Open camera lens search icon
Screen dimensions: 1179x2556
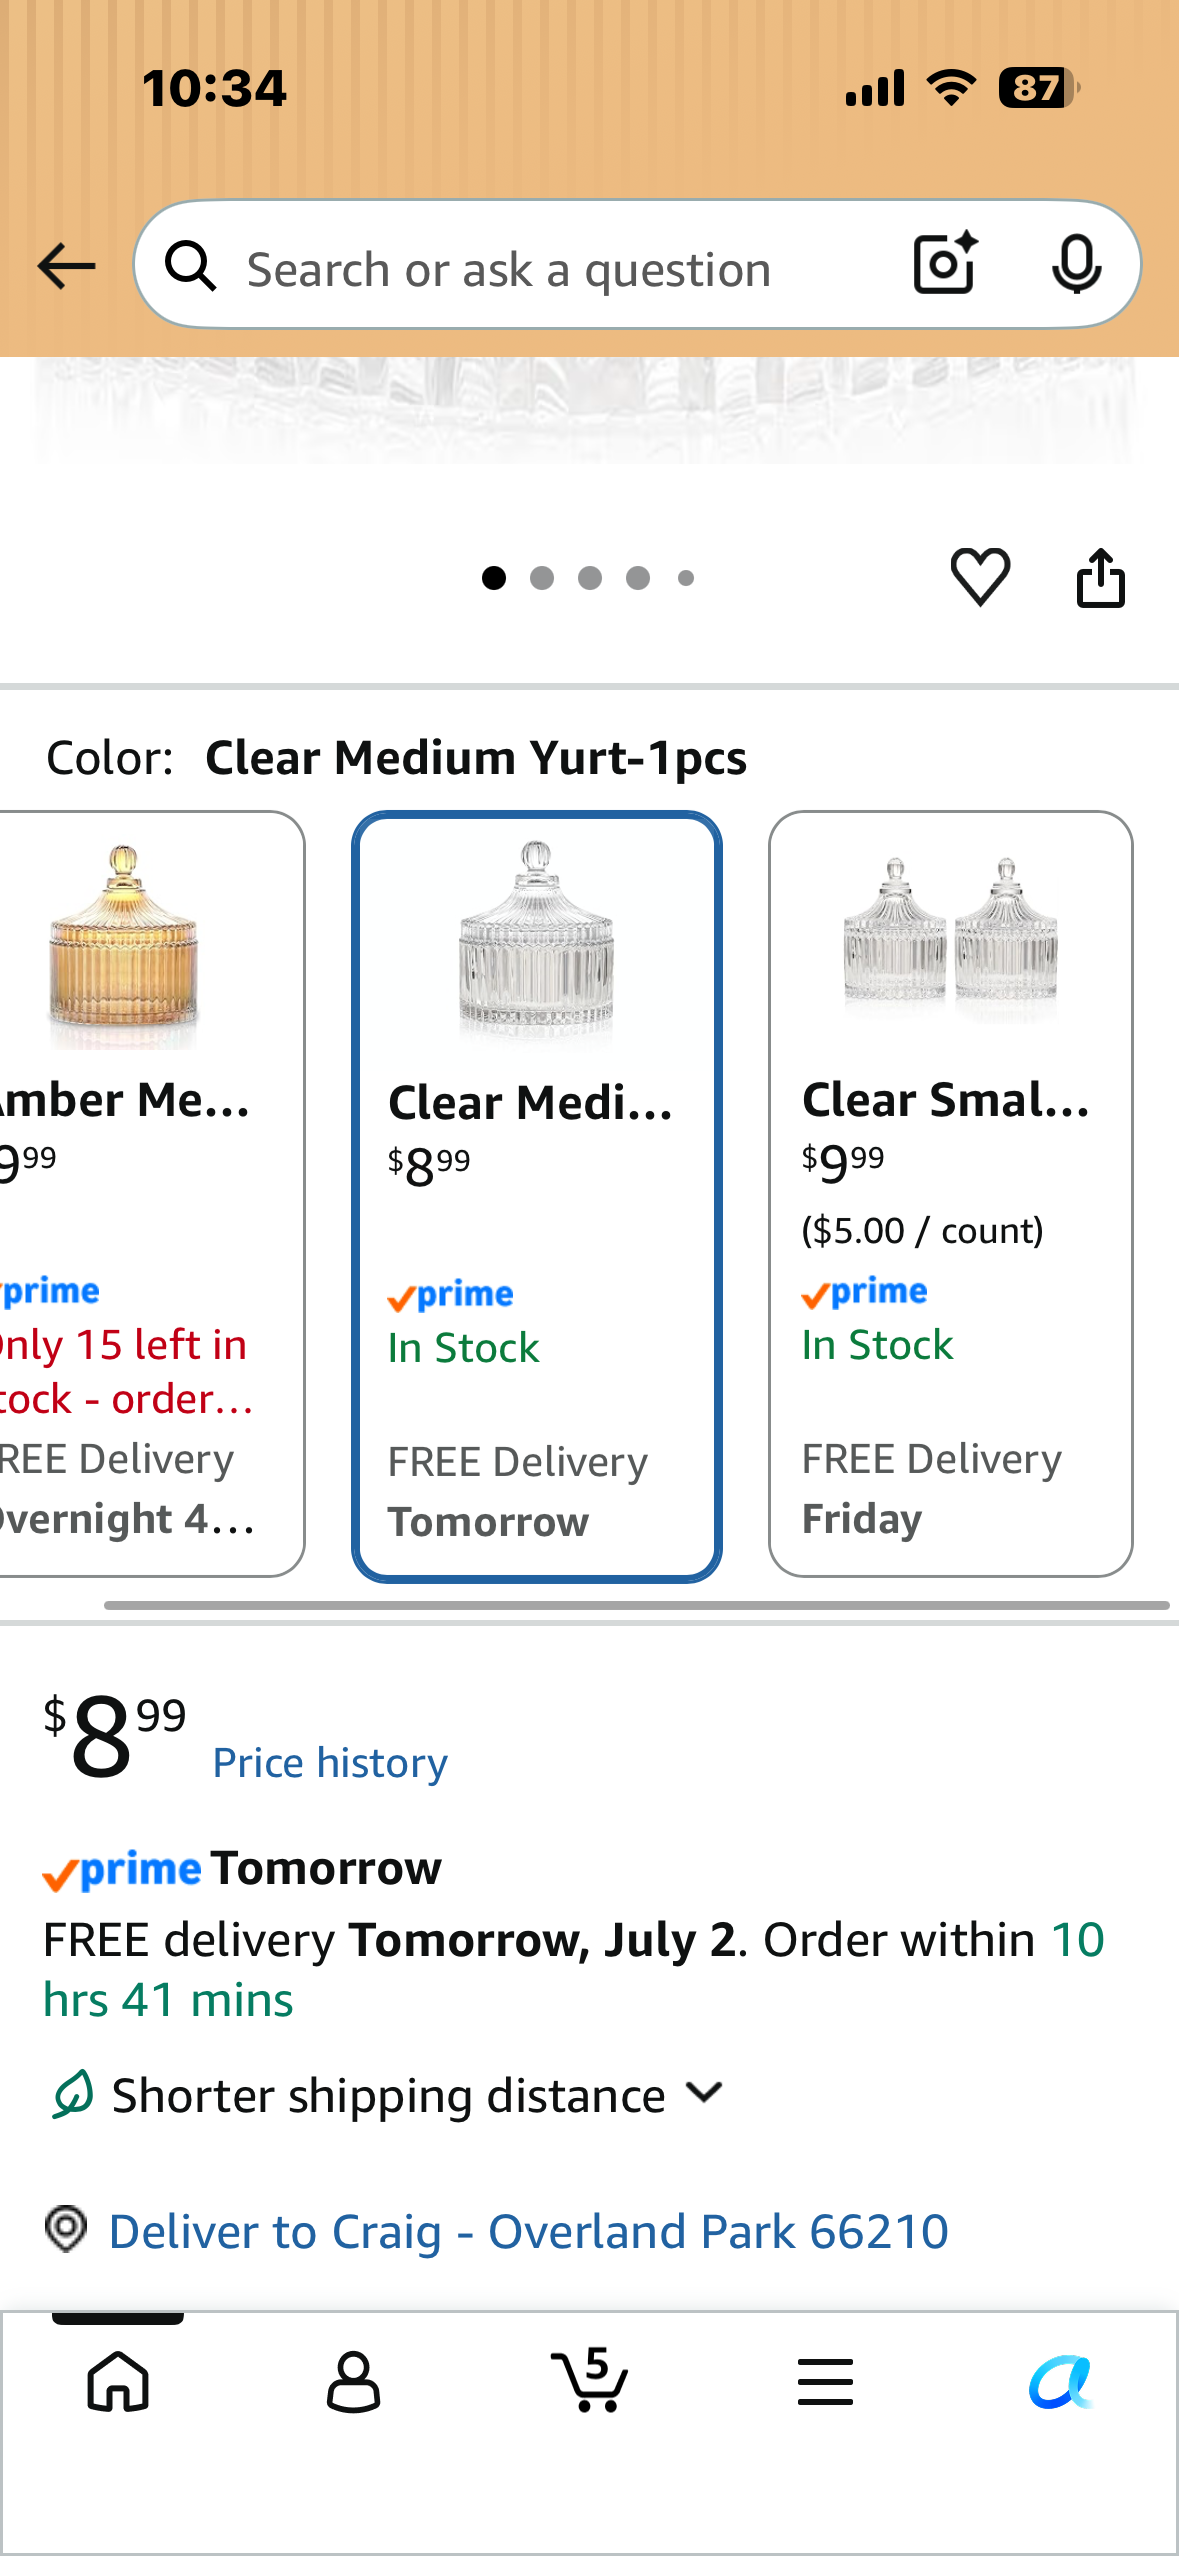tap(945, 264)
